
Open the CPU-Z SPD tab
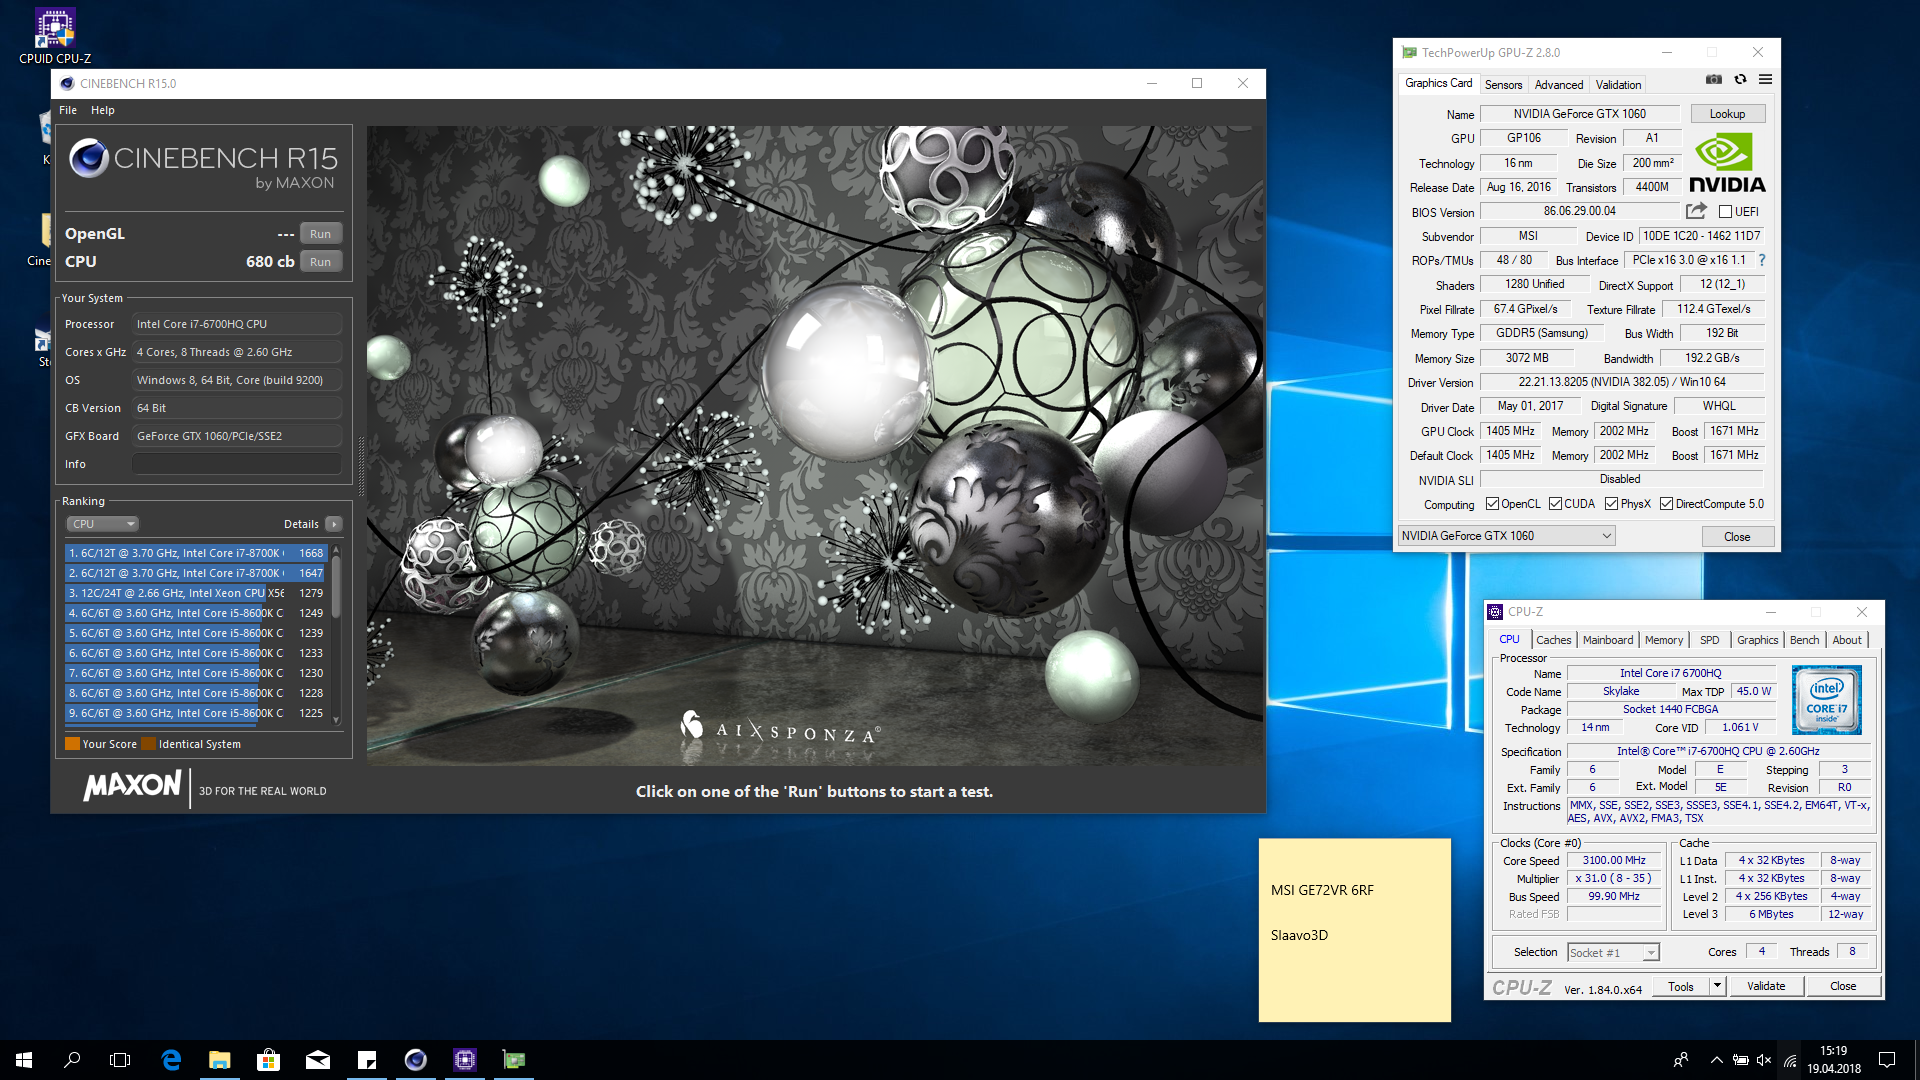point(1710,640)
